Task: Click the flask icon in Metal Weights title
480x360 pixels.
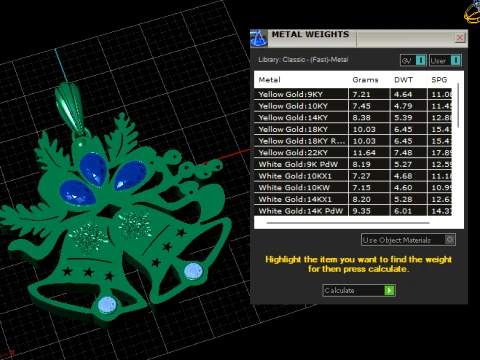Action: click(x=259, y=38)
